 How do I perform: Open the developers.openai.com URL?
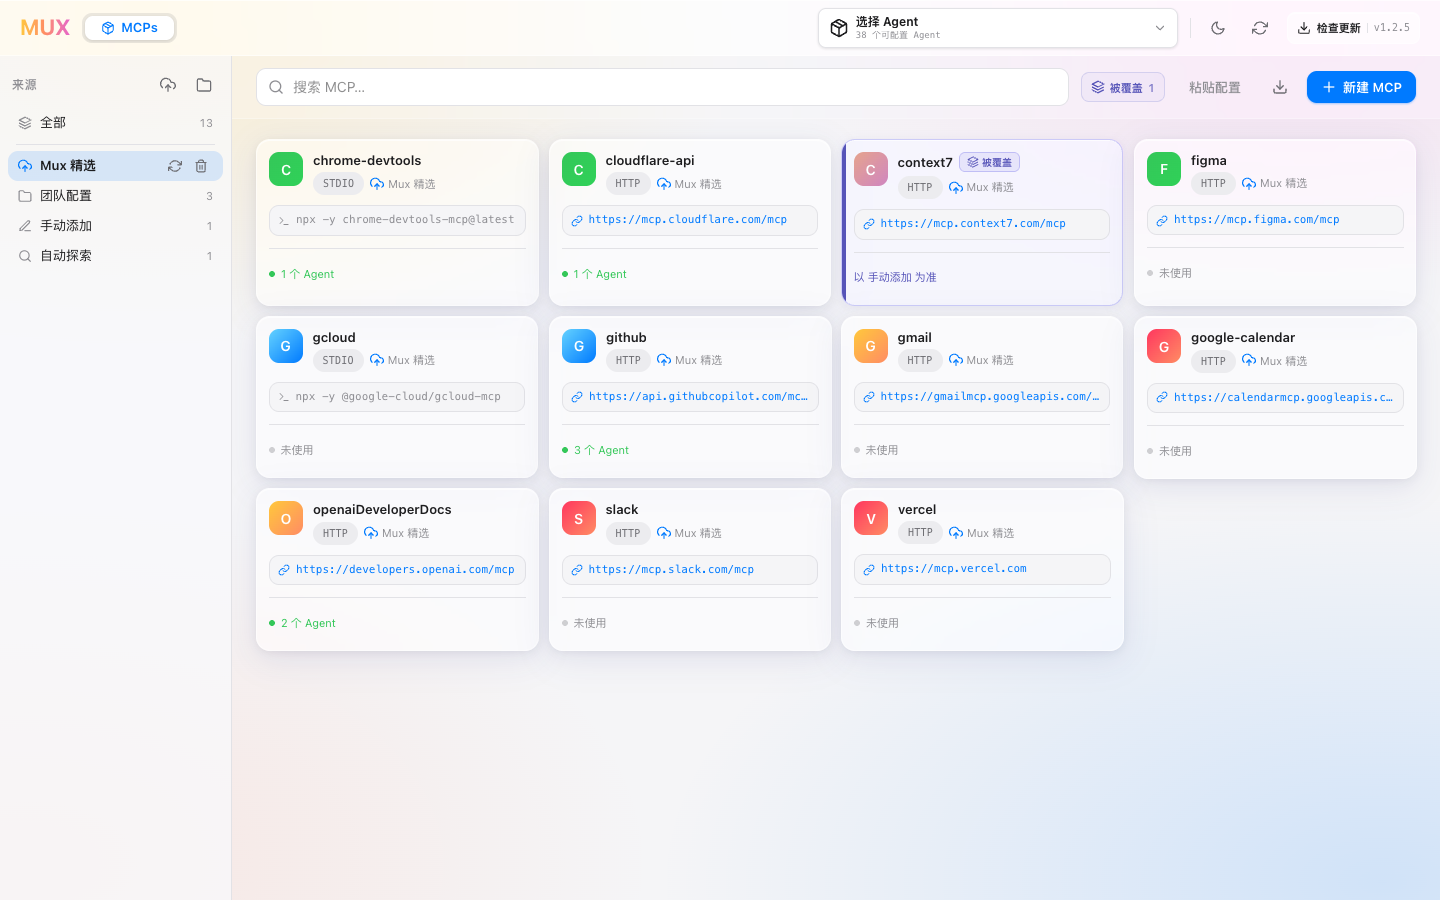(x=397, y=570)
